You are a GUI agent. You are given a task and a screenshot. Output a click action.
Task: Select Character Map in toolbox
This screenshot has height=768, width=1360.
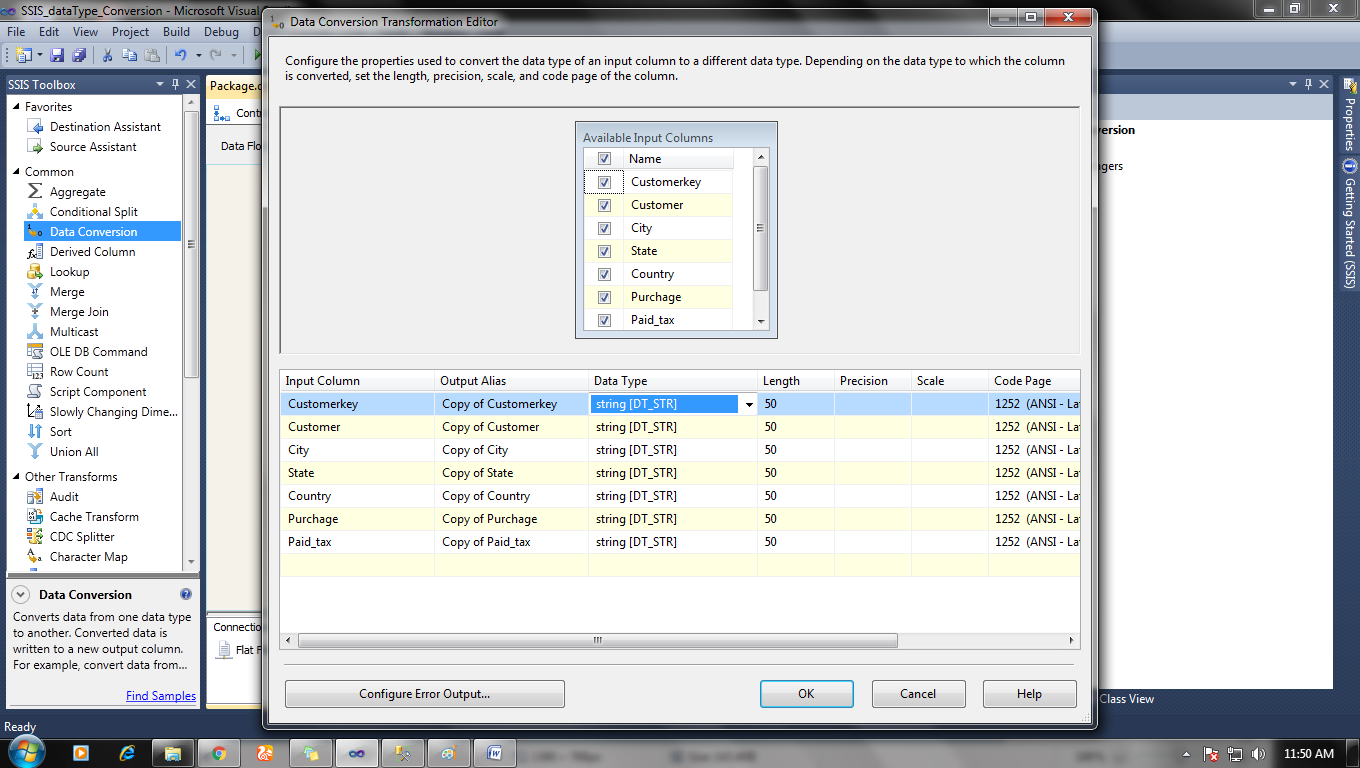(x=88, y=557)
